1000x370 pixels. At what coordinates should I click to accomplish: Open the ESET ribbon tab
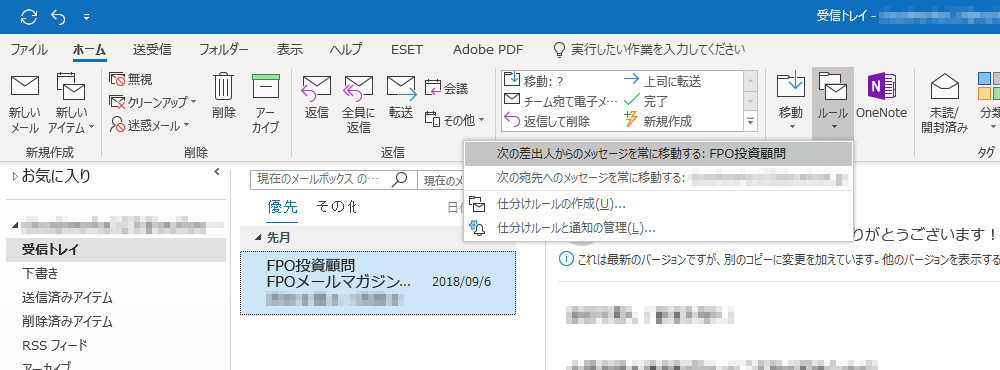pyautogui.click(x=407, y=49)
